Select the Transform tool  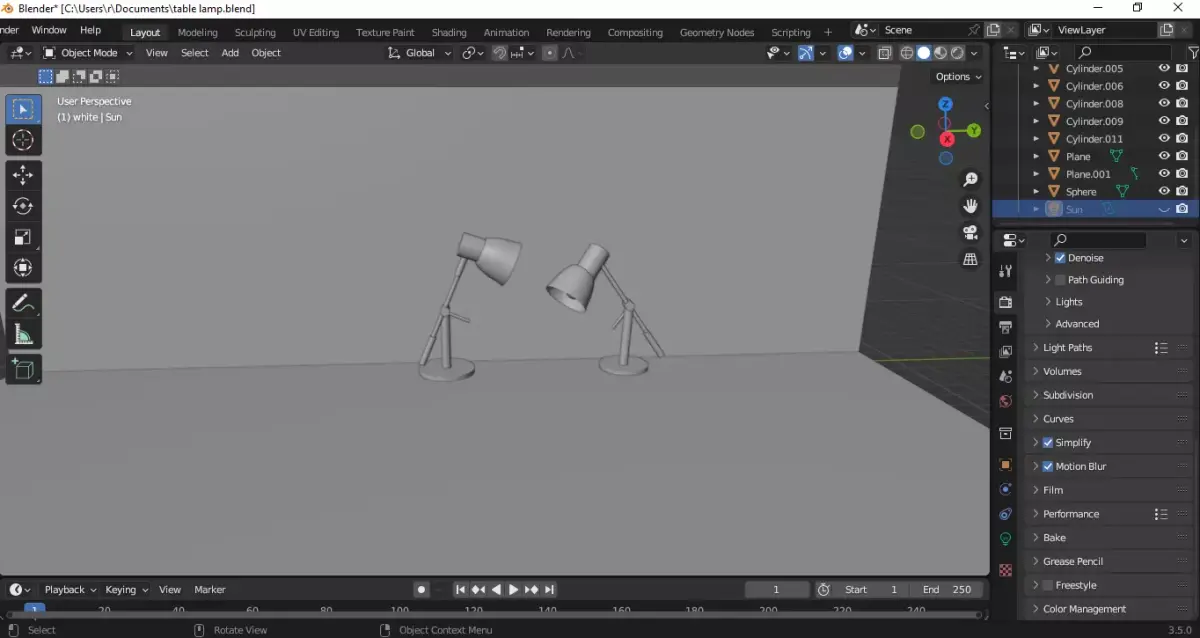(x=24, y=268)
